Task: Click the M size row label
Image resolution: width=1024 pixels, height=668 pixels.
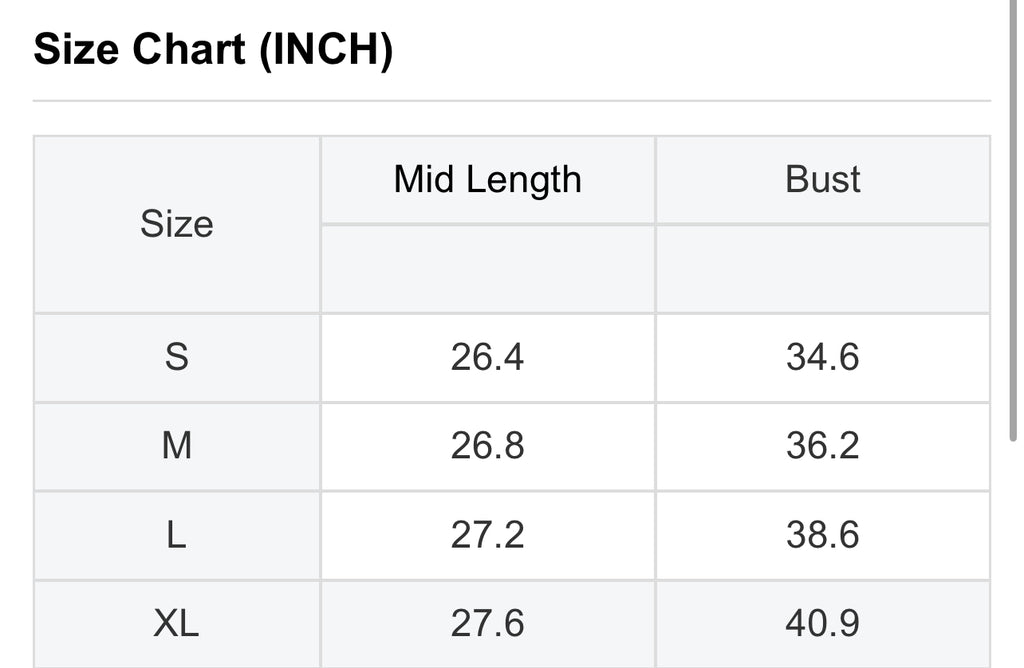Action: coord(177,446)
